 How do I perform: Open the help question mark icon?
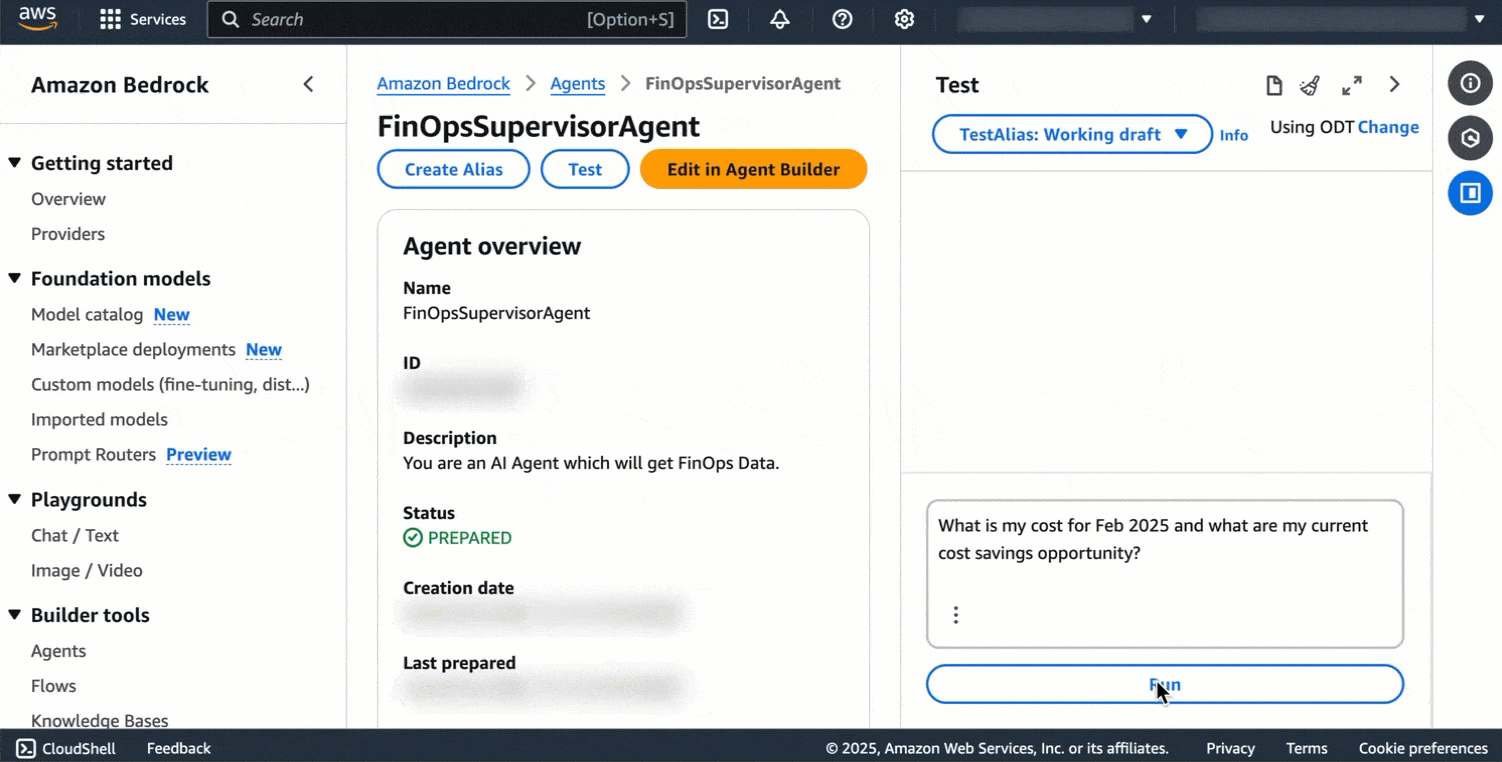pos(842,20)
